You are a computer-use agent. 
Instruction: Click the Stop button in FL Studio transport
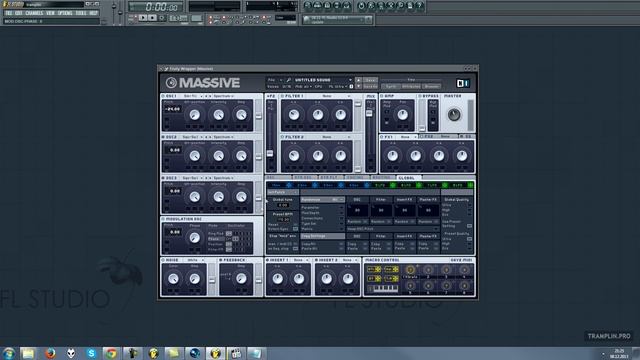tap(152, 18)
